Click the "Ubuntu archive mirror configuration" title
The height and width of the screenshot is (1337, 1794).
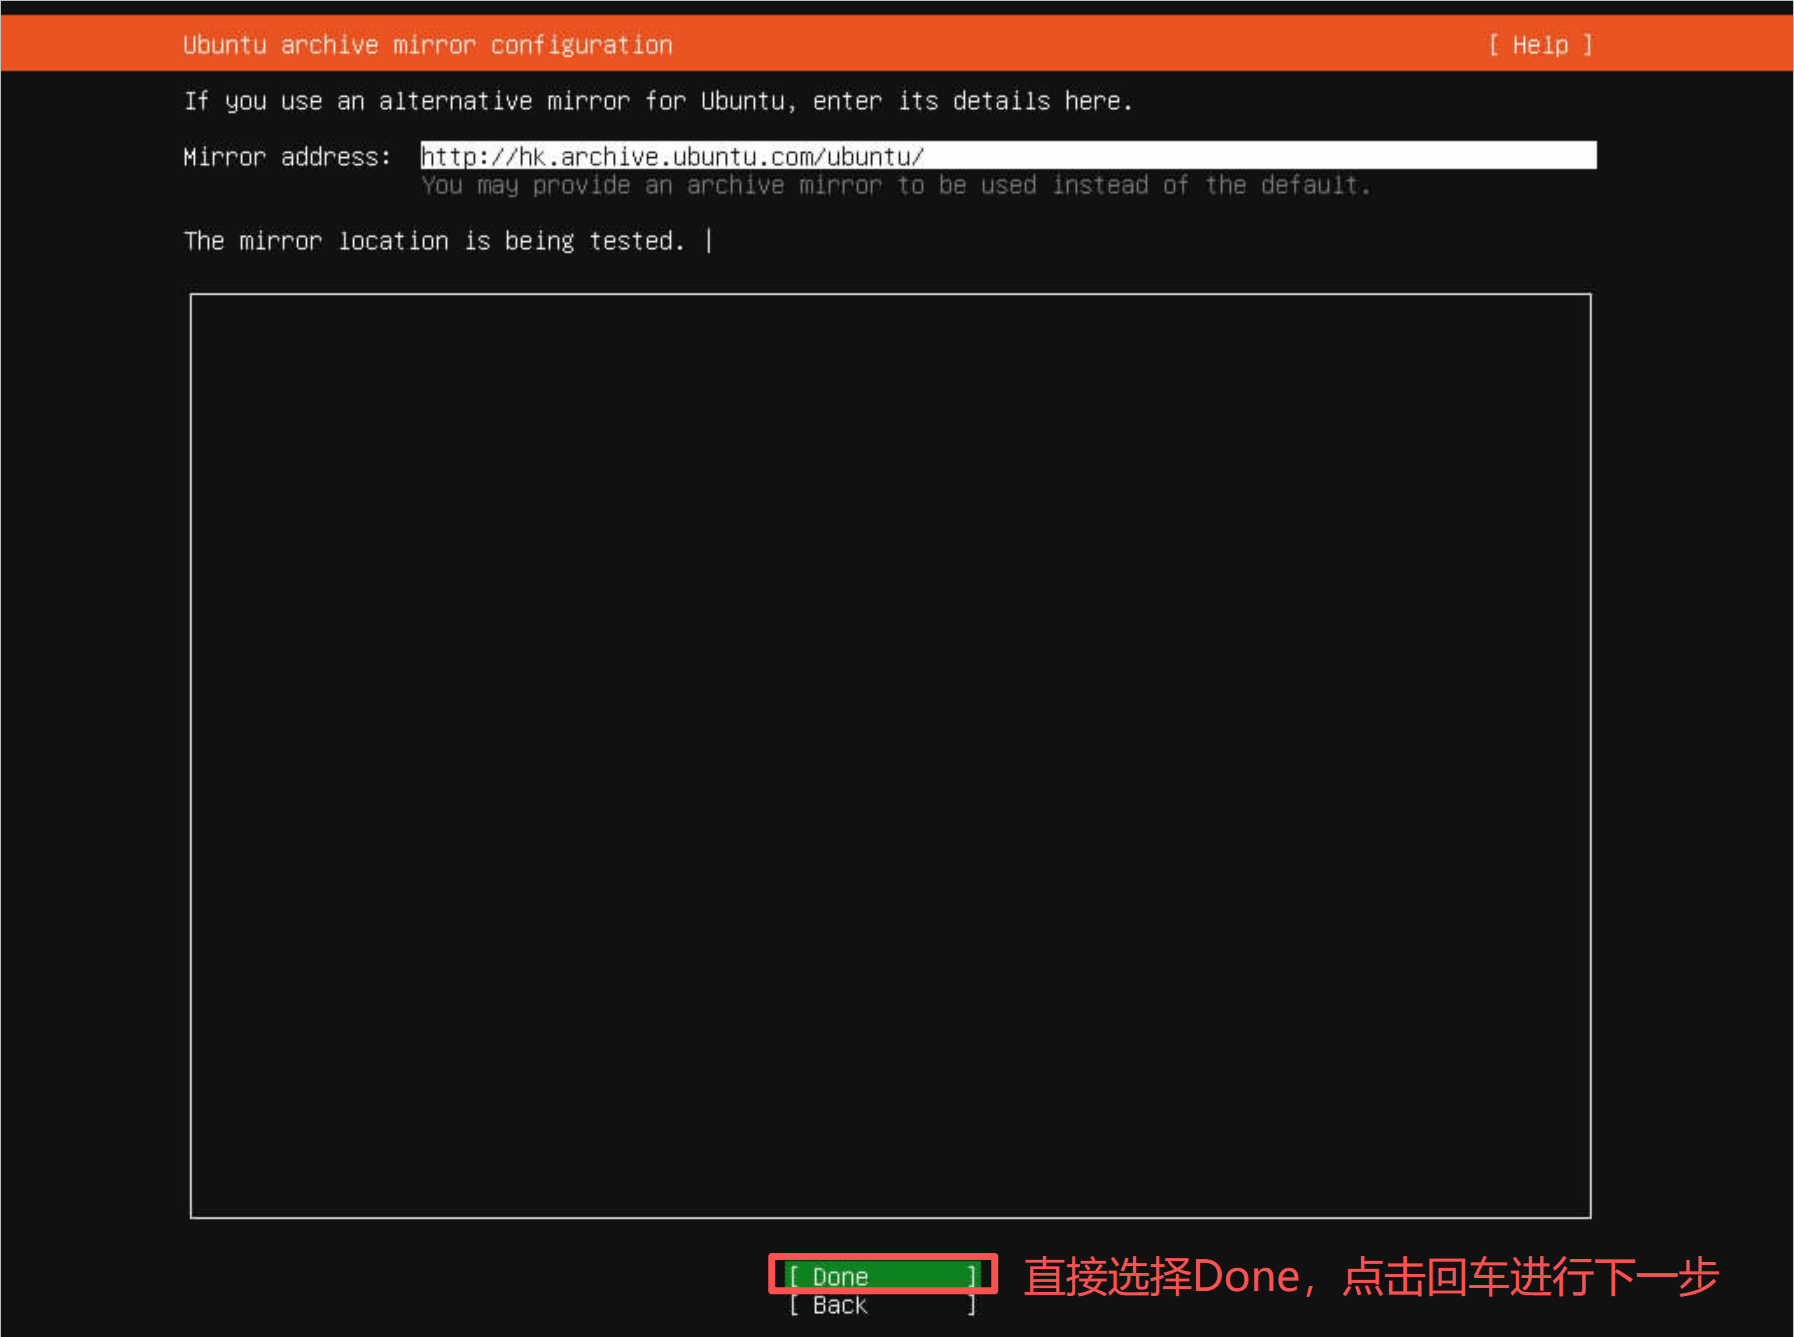427,45
